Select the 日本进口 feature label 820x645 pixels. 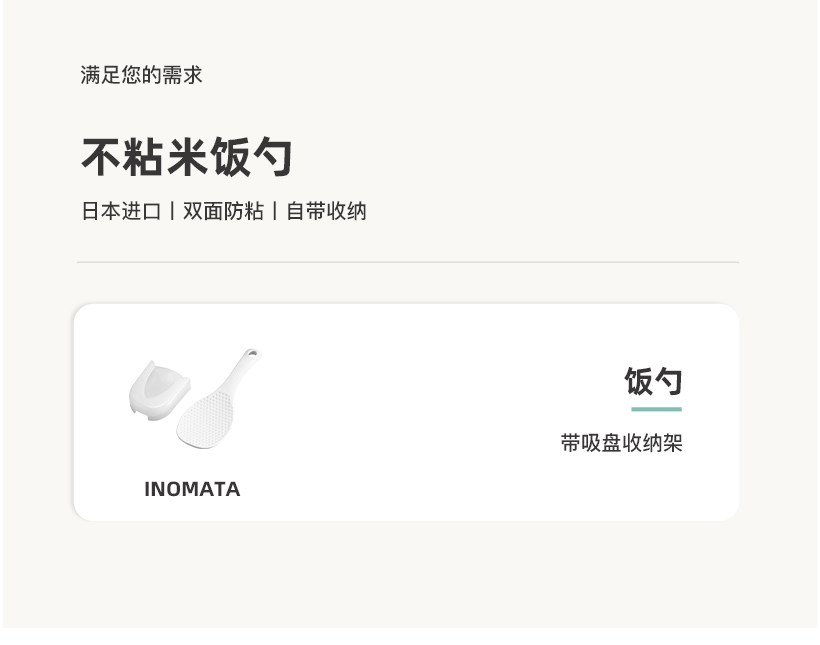pyautogui.click(x=121, y=211)
